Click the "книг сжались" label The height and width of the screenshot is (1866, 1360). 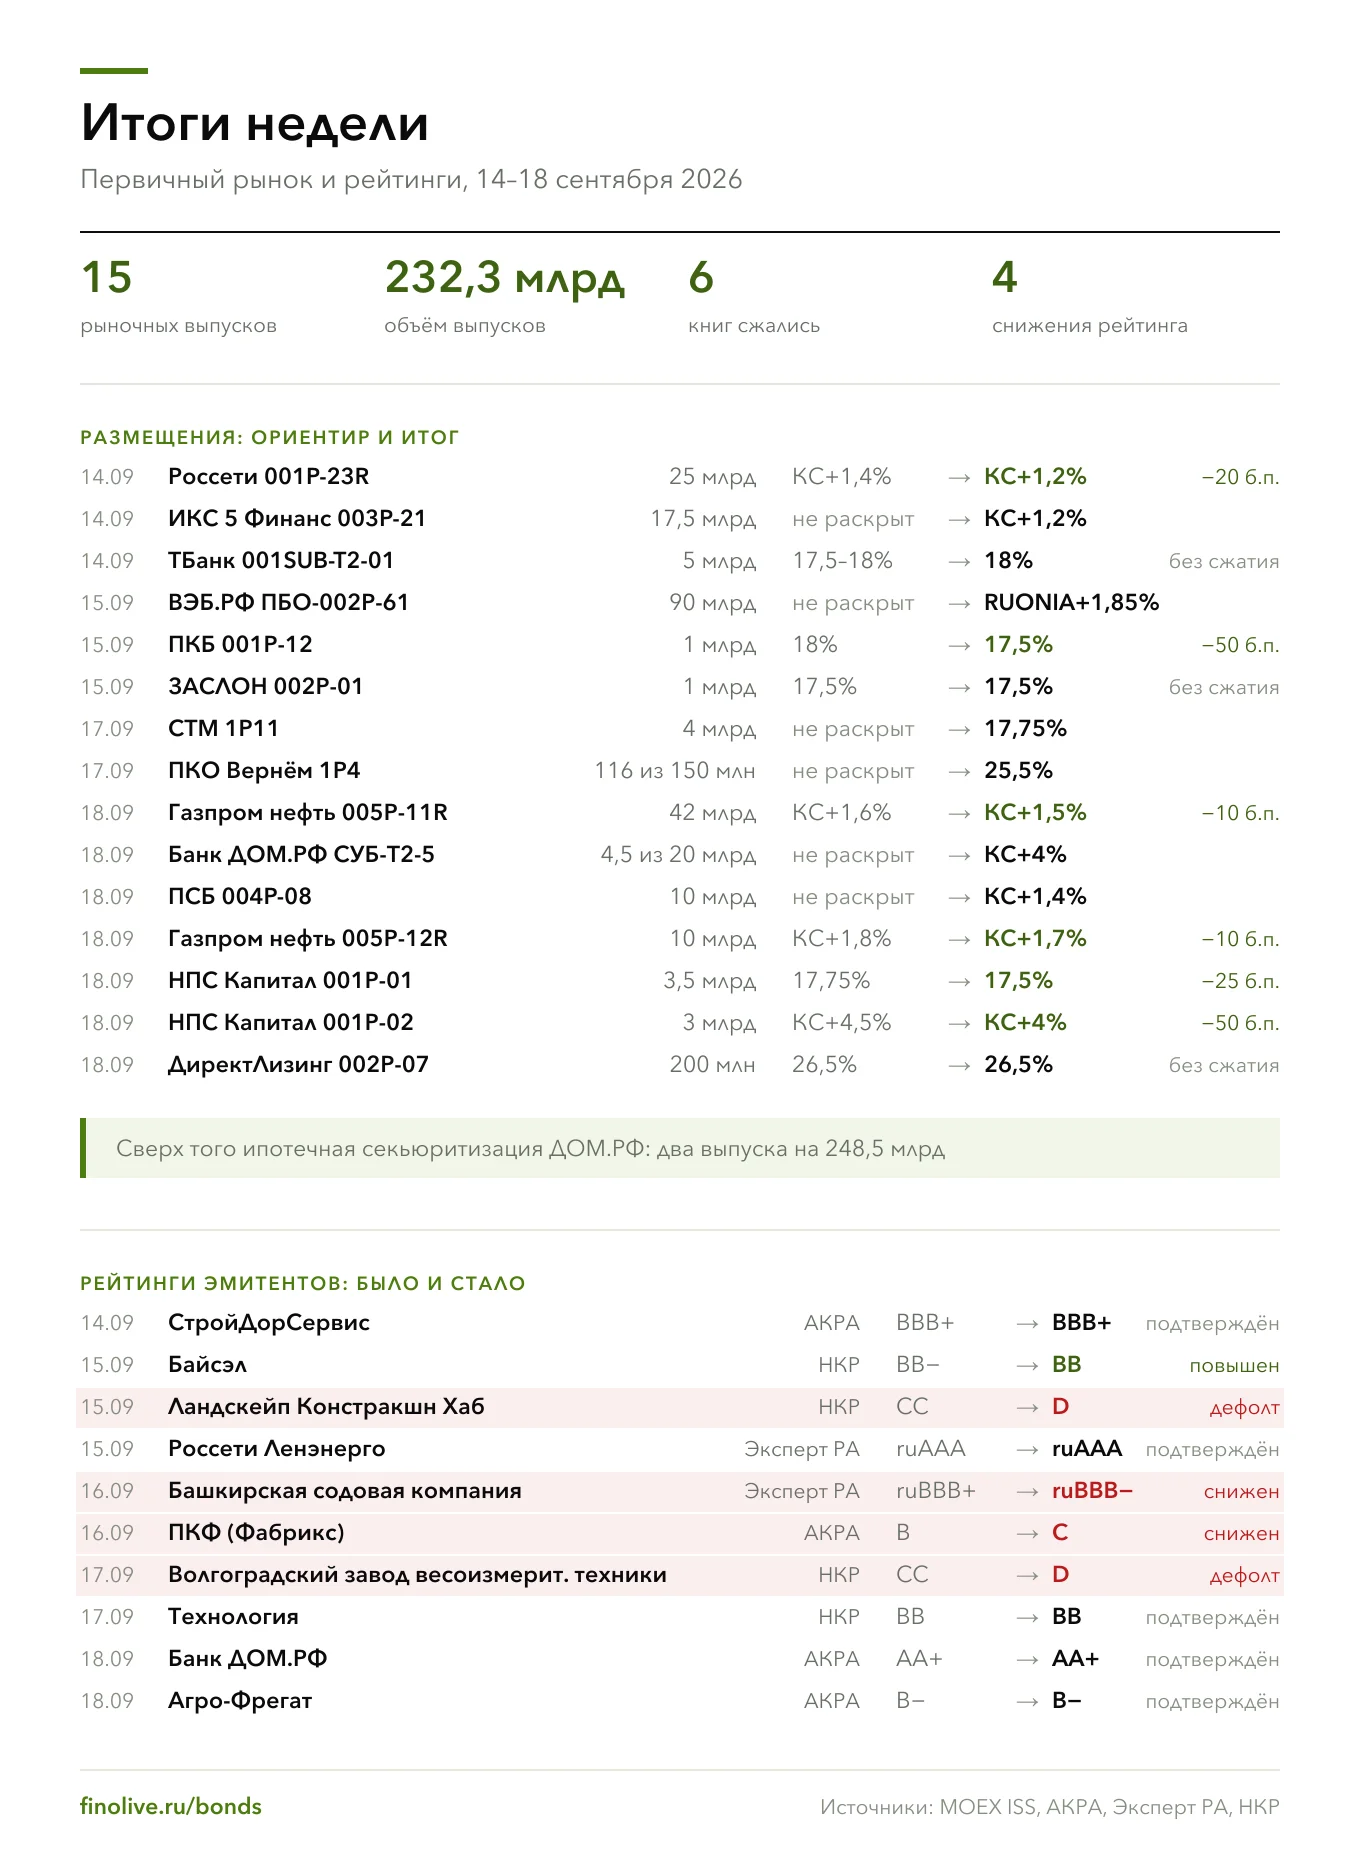click(x=754, y=326)
